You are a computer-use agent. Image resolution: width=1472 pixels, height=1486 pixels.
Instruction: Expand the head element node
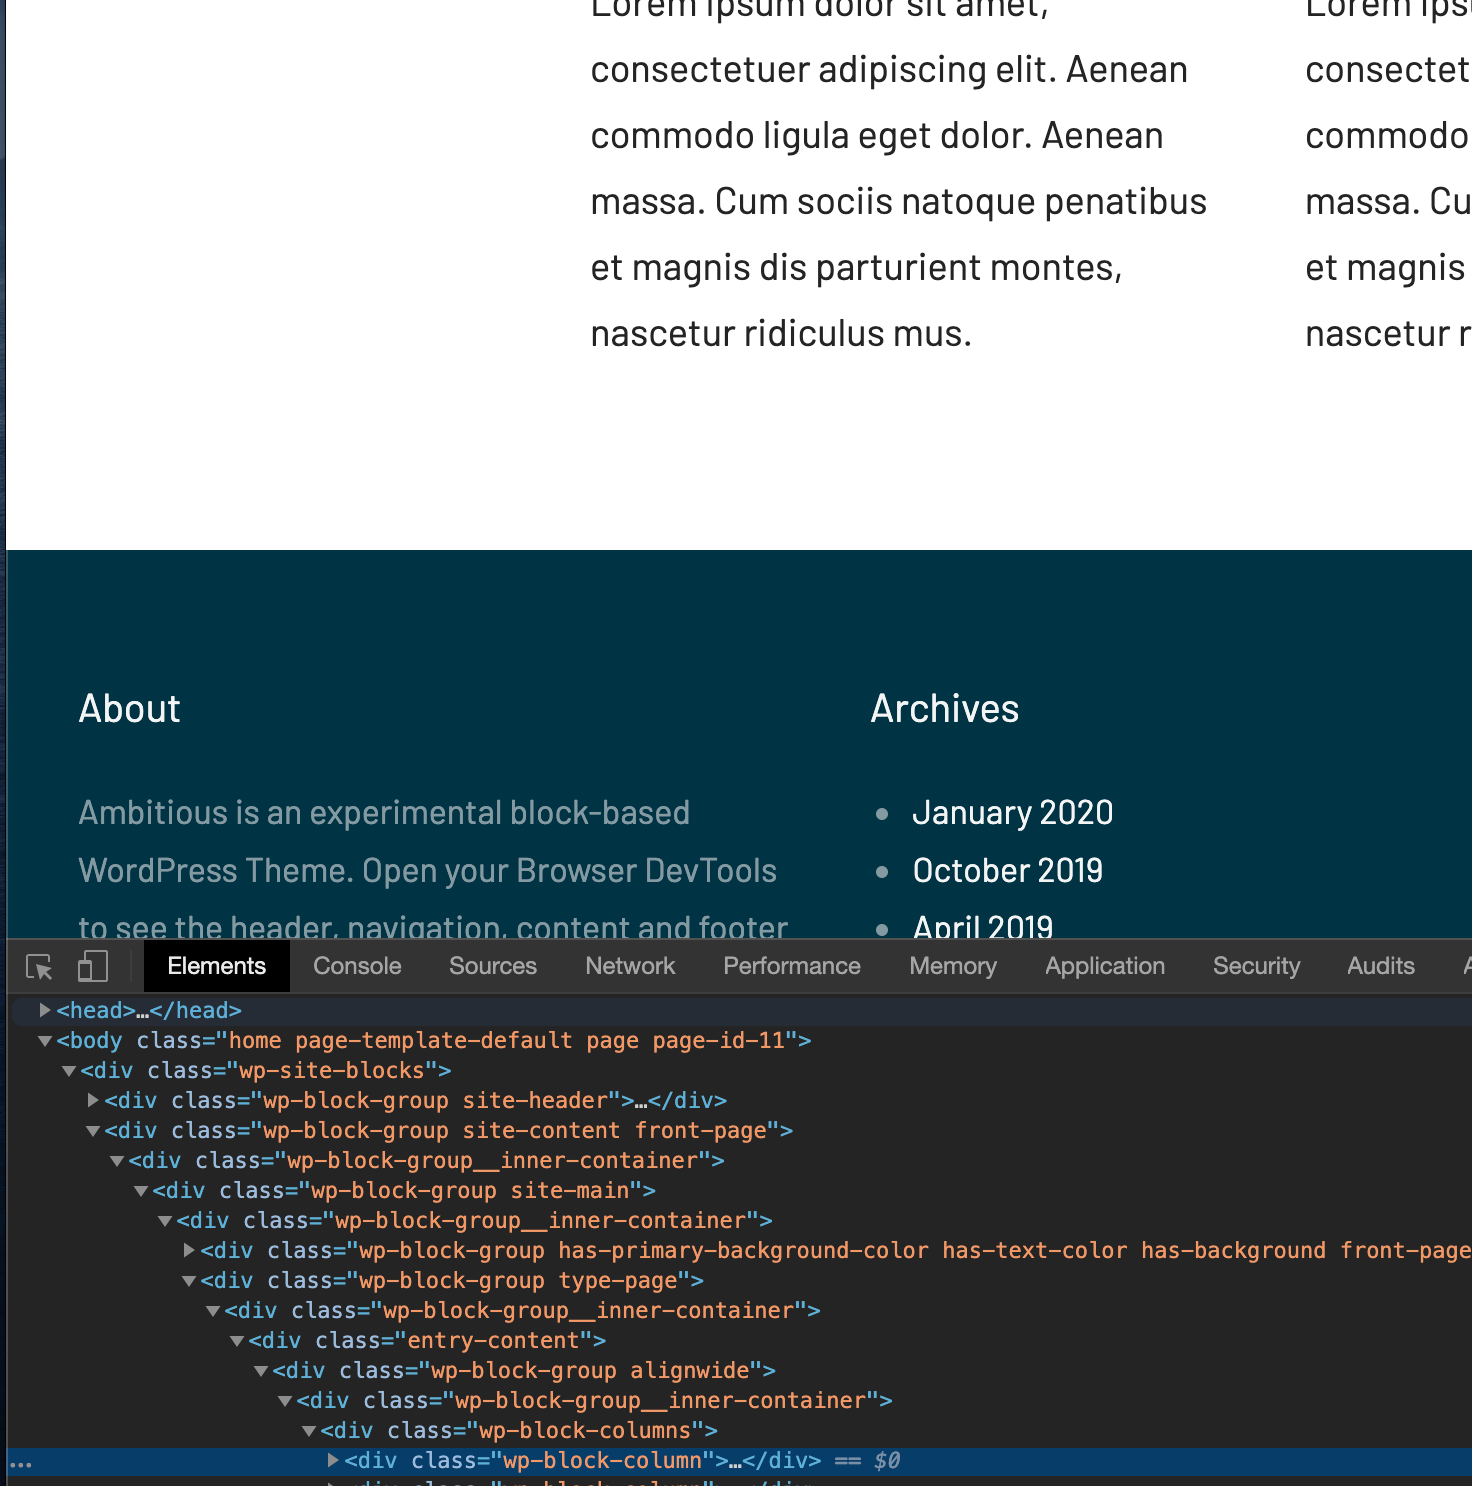[45, 1010]
